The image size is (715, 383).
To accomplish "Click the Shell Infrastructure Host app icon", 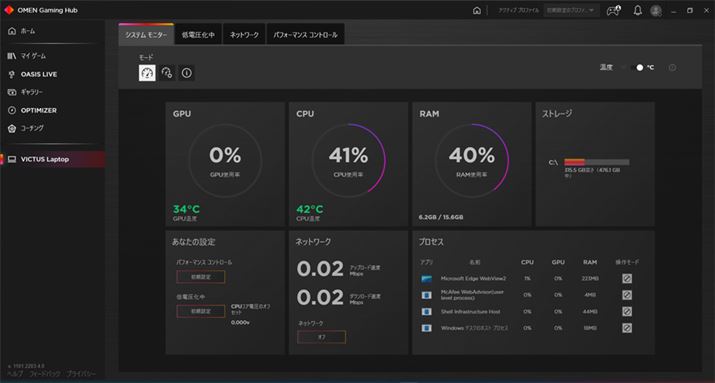I will point(426,311).
